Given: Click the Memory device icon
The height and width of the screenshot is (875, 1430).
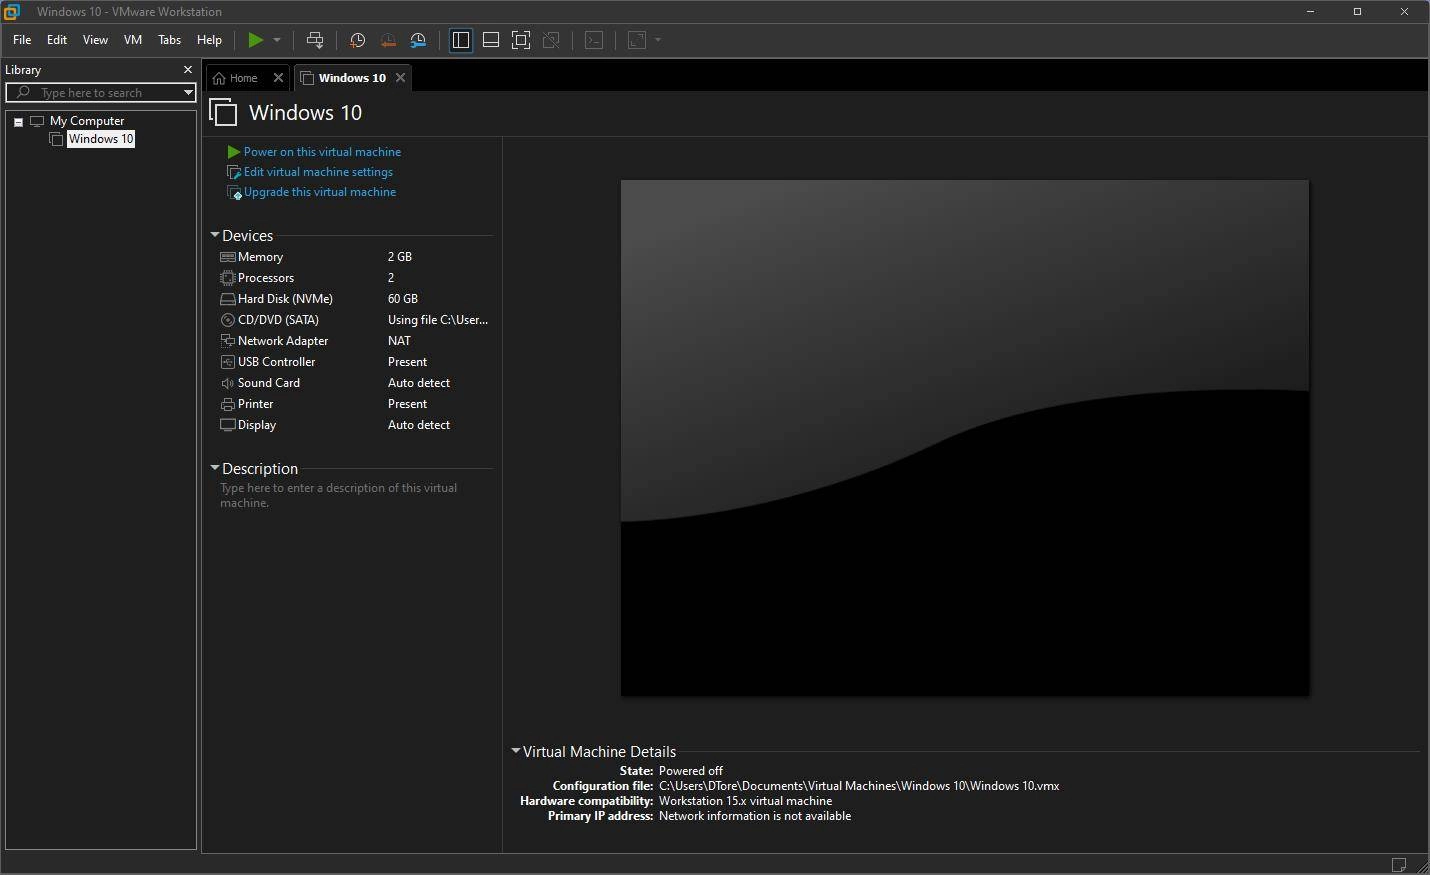Looking at the screenshot, I should (228, 257).
